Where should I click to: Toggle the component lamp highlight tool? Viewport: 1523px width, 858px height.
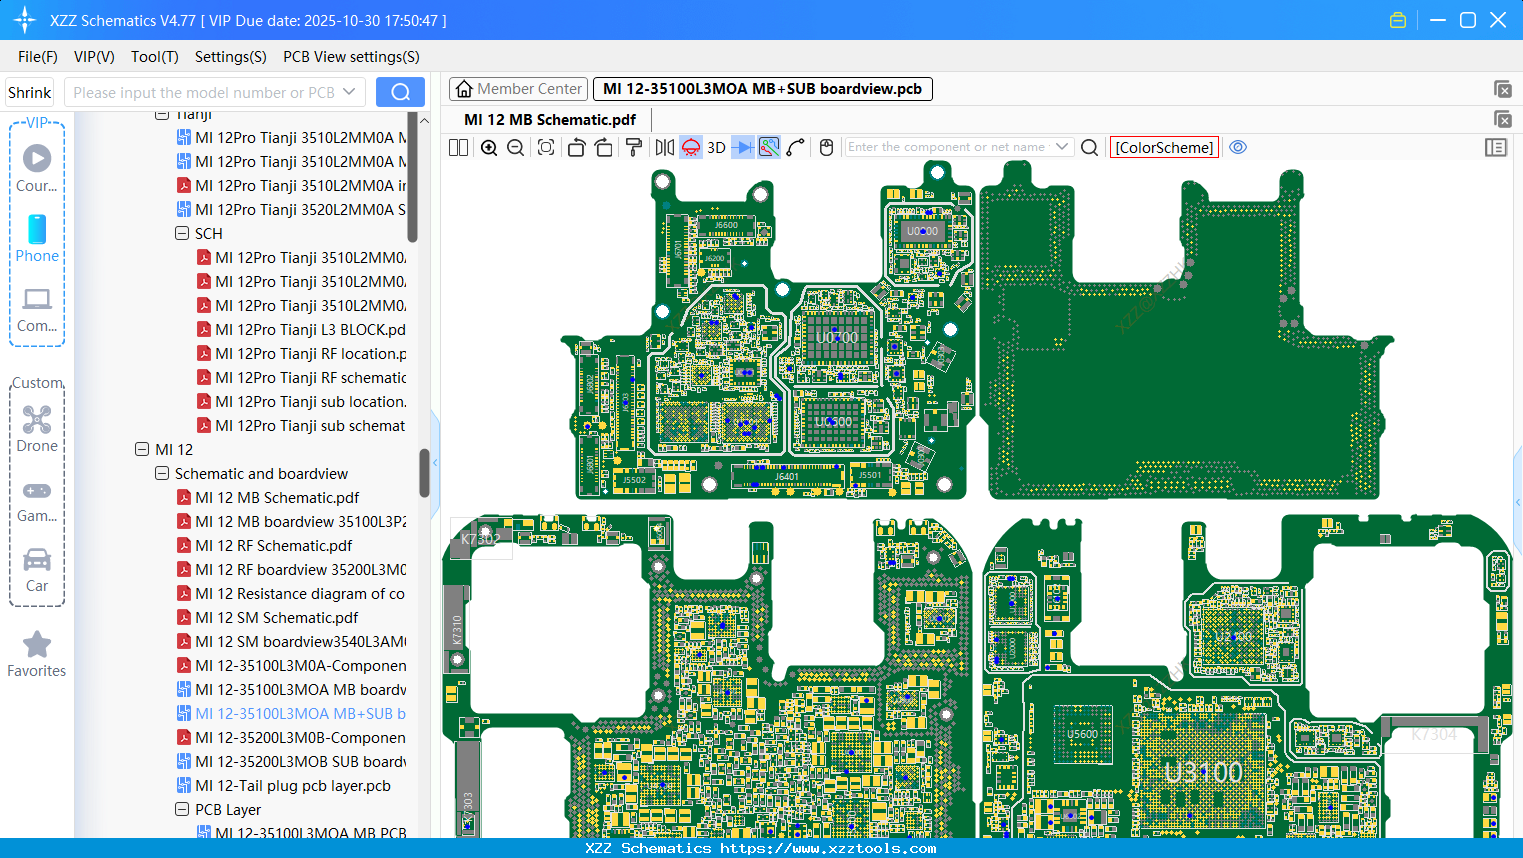[x=690, y=147]
